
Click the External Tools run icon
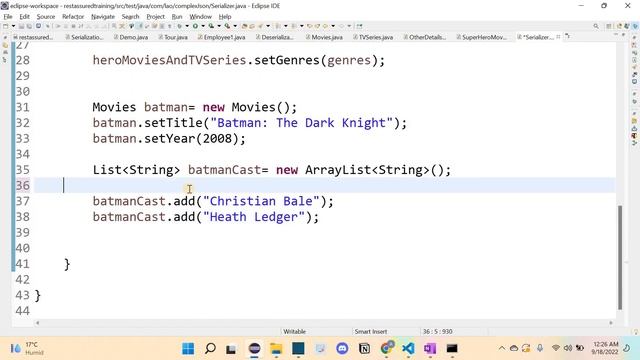pos(227,26)
